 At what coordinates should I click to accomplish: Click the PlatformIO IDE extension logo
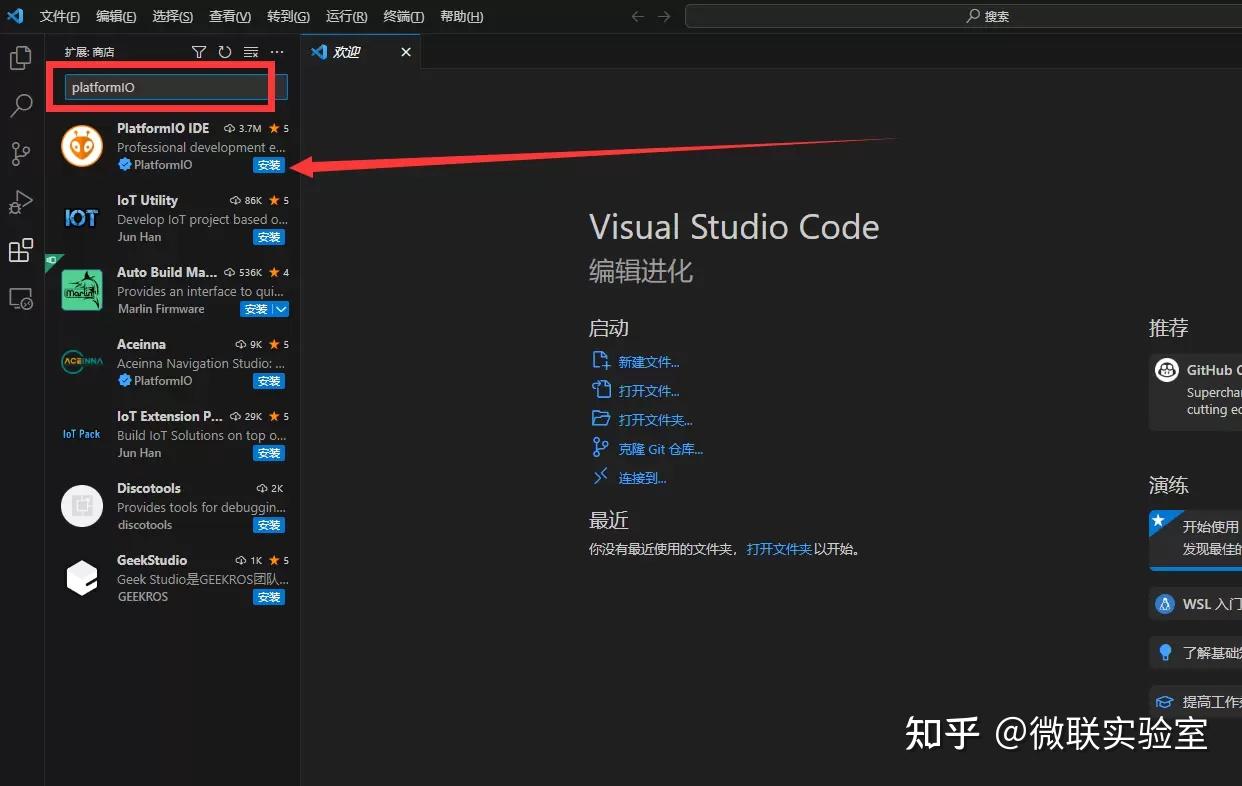[81, 146]
